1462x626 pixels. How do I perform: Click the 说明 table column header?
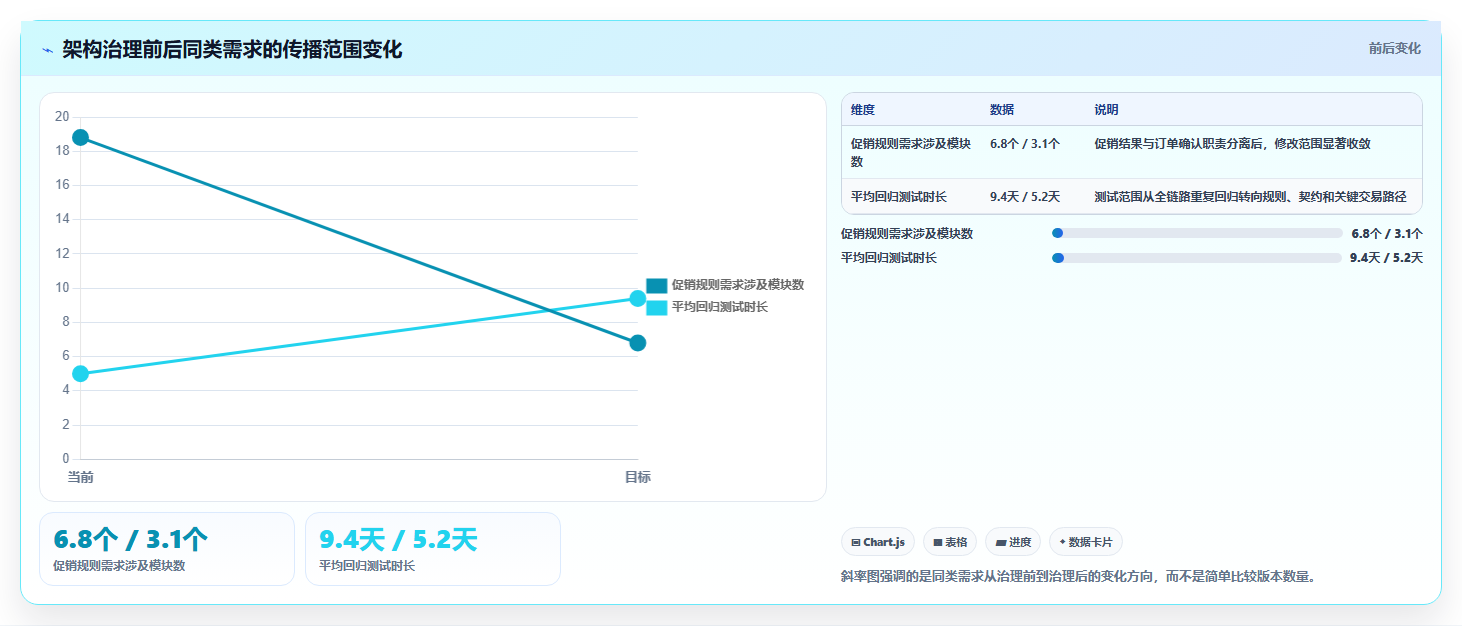tap(1106, 110)
